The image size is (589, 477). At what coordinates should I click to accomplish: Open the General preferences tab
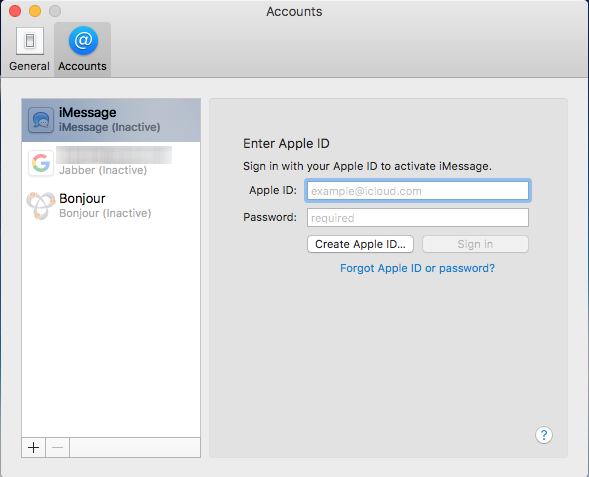click(x=29, y=50)
